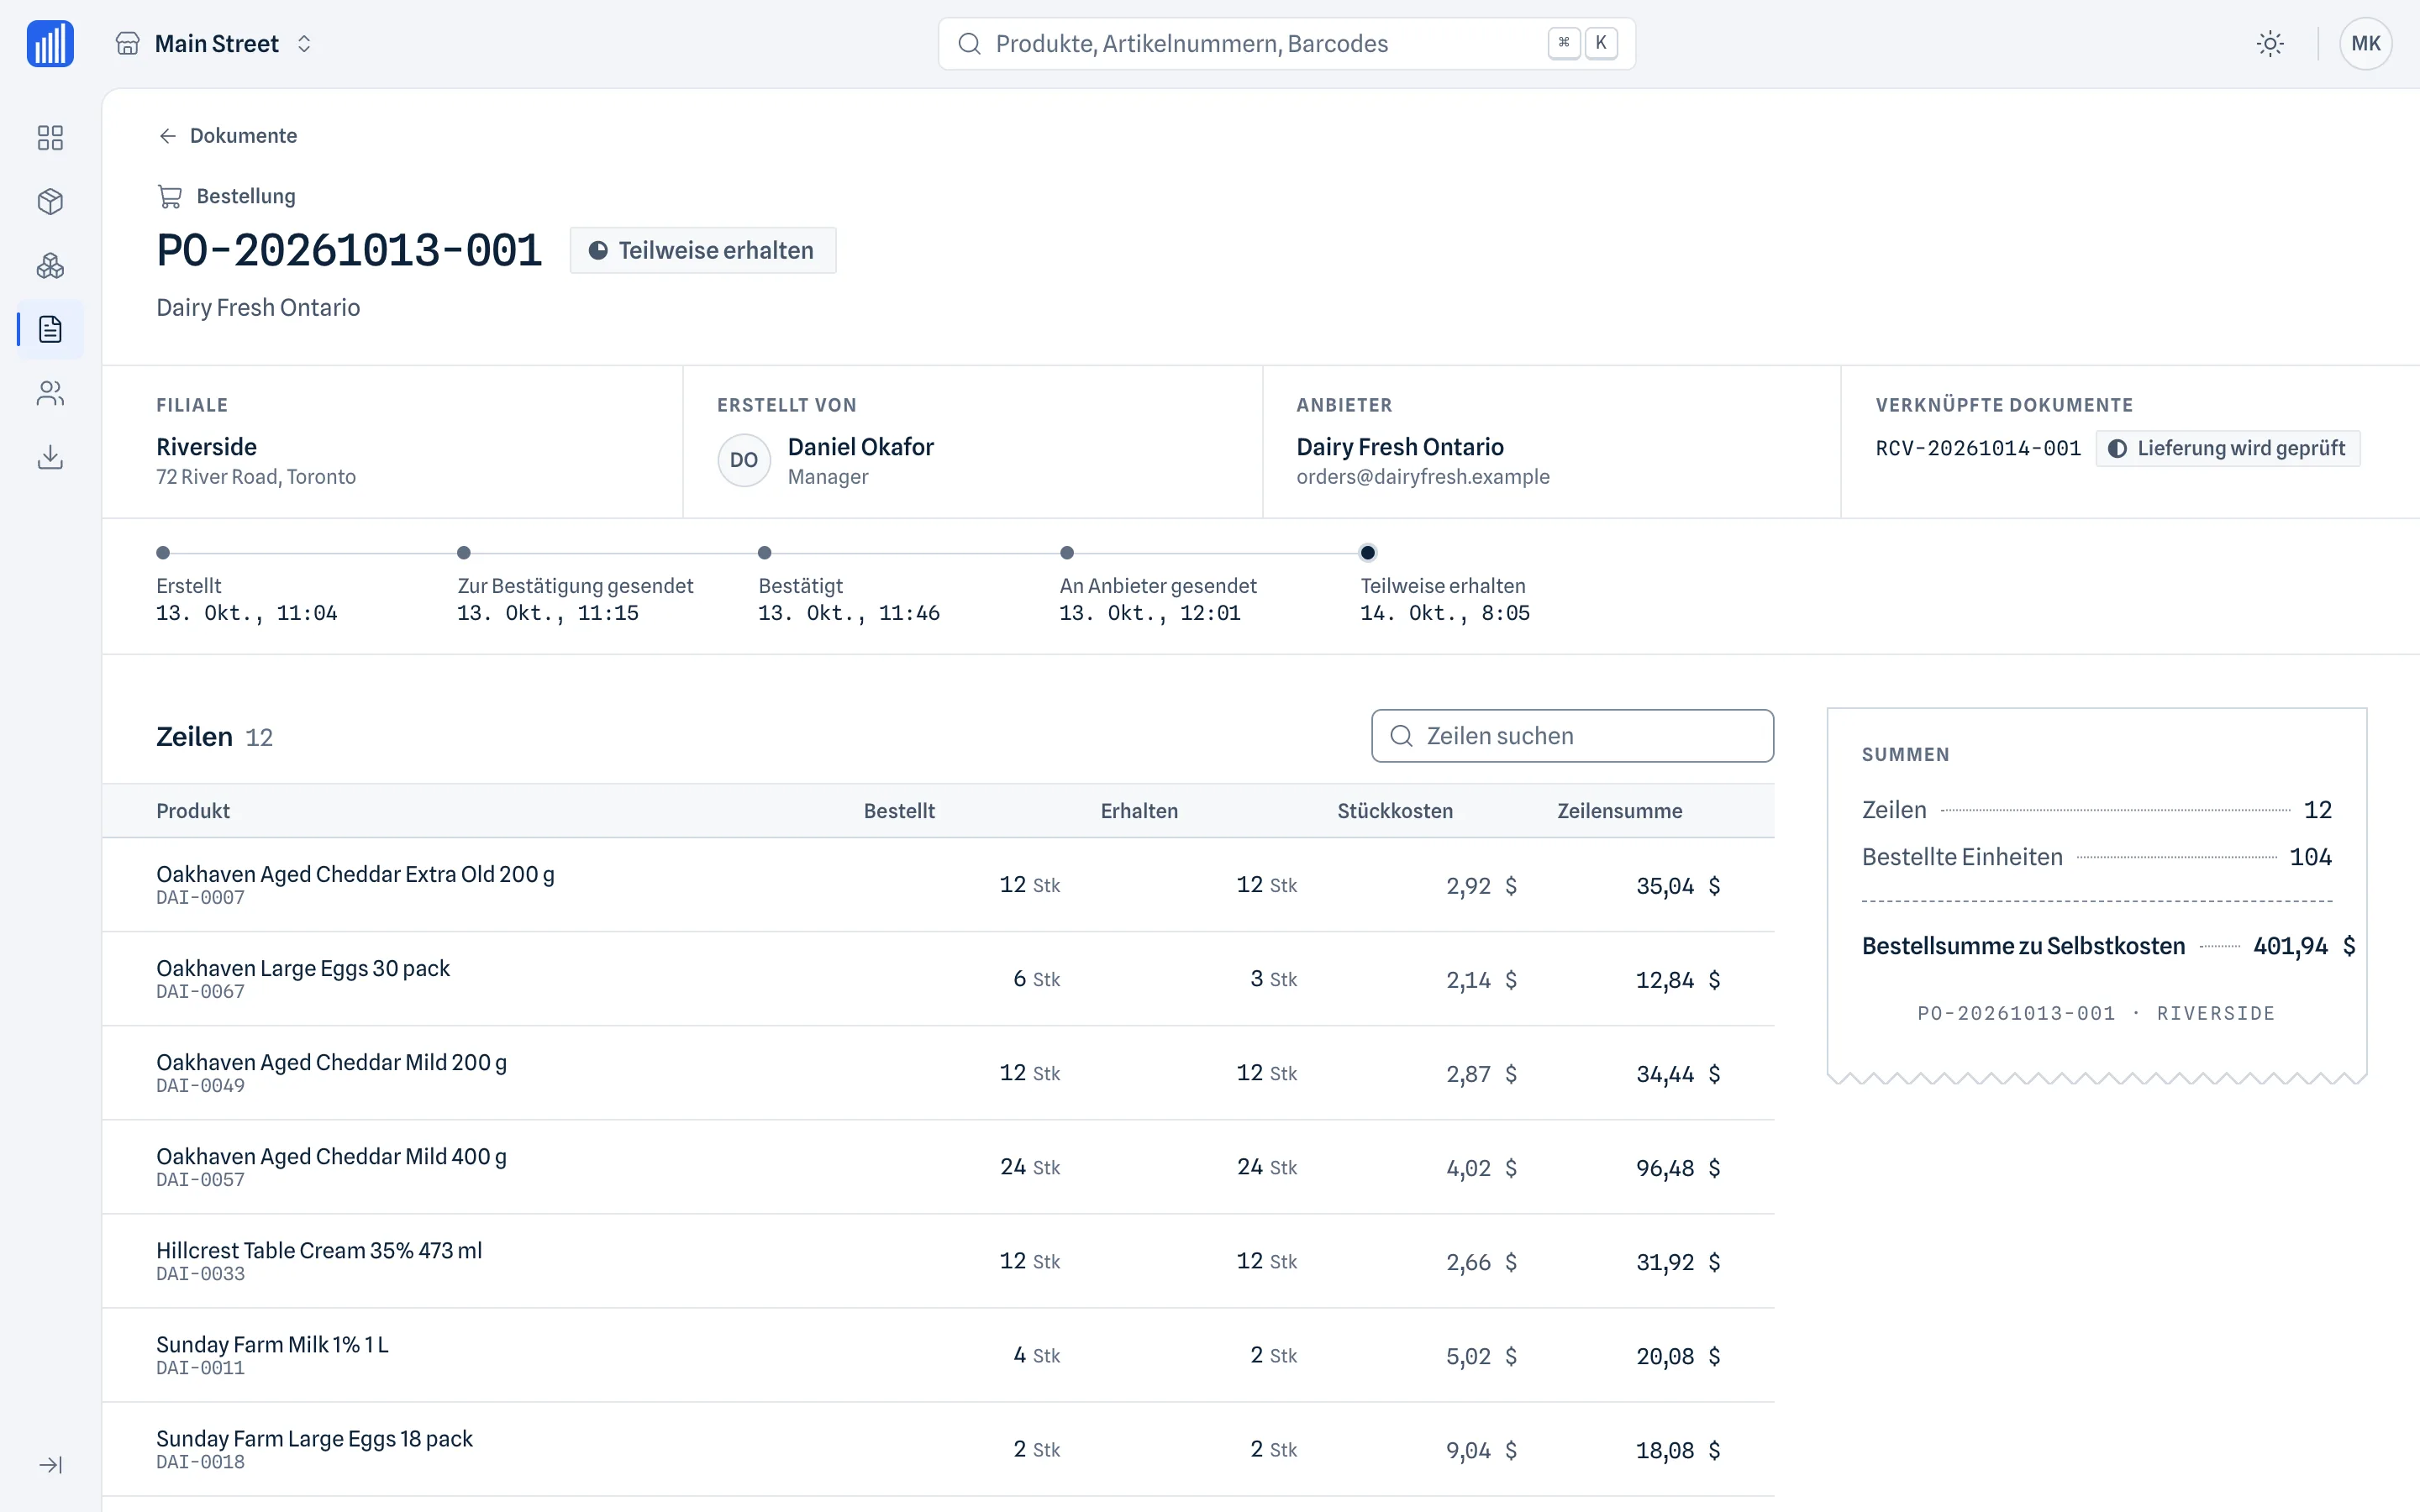Go back to Dokumente
The width and height of the screenshot is (2420, 1512).
click(x=227, y=135)
